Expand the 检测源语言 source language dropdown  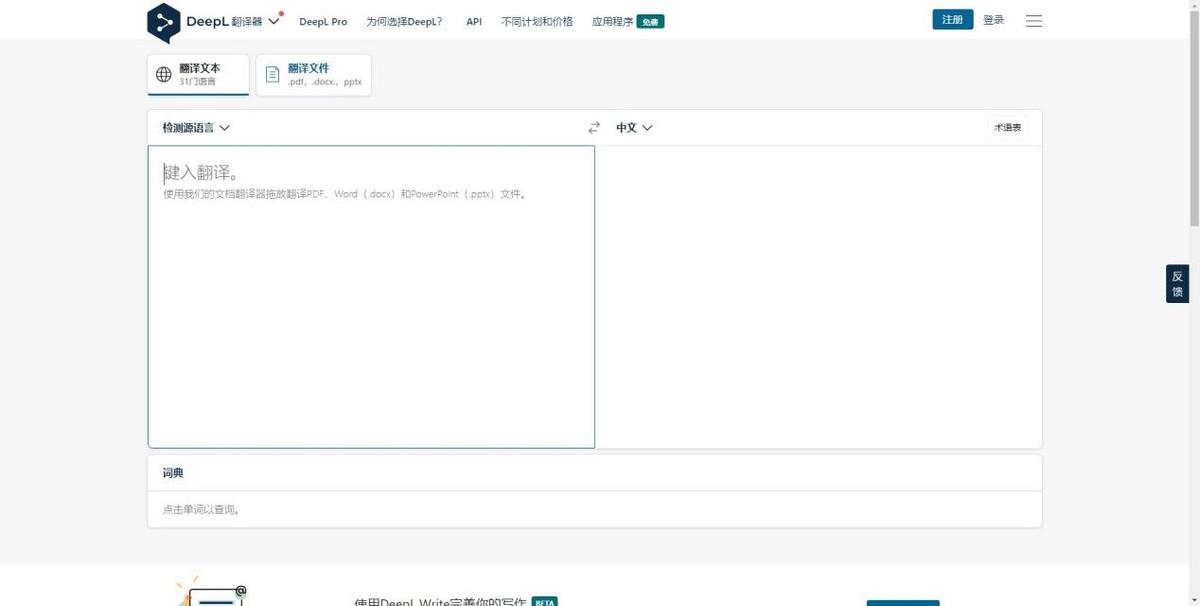point(196,128)
